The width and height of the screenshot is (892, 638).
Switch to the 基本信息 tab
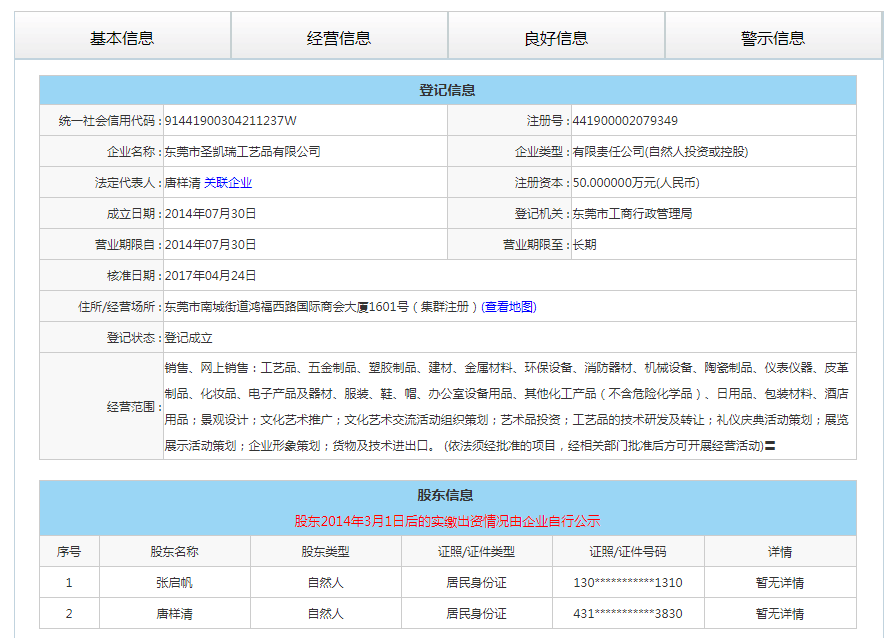tap(122, 38)
